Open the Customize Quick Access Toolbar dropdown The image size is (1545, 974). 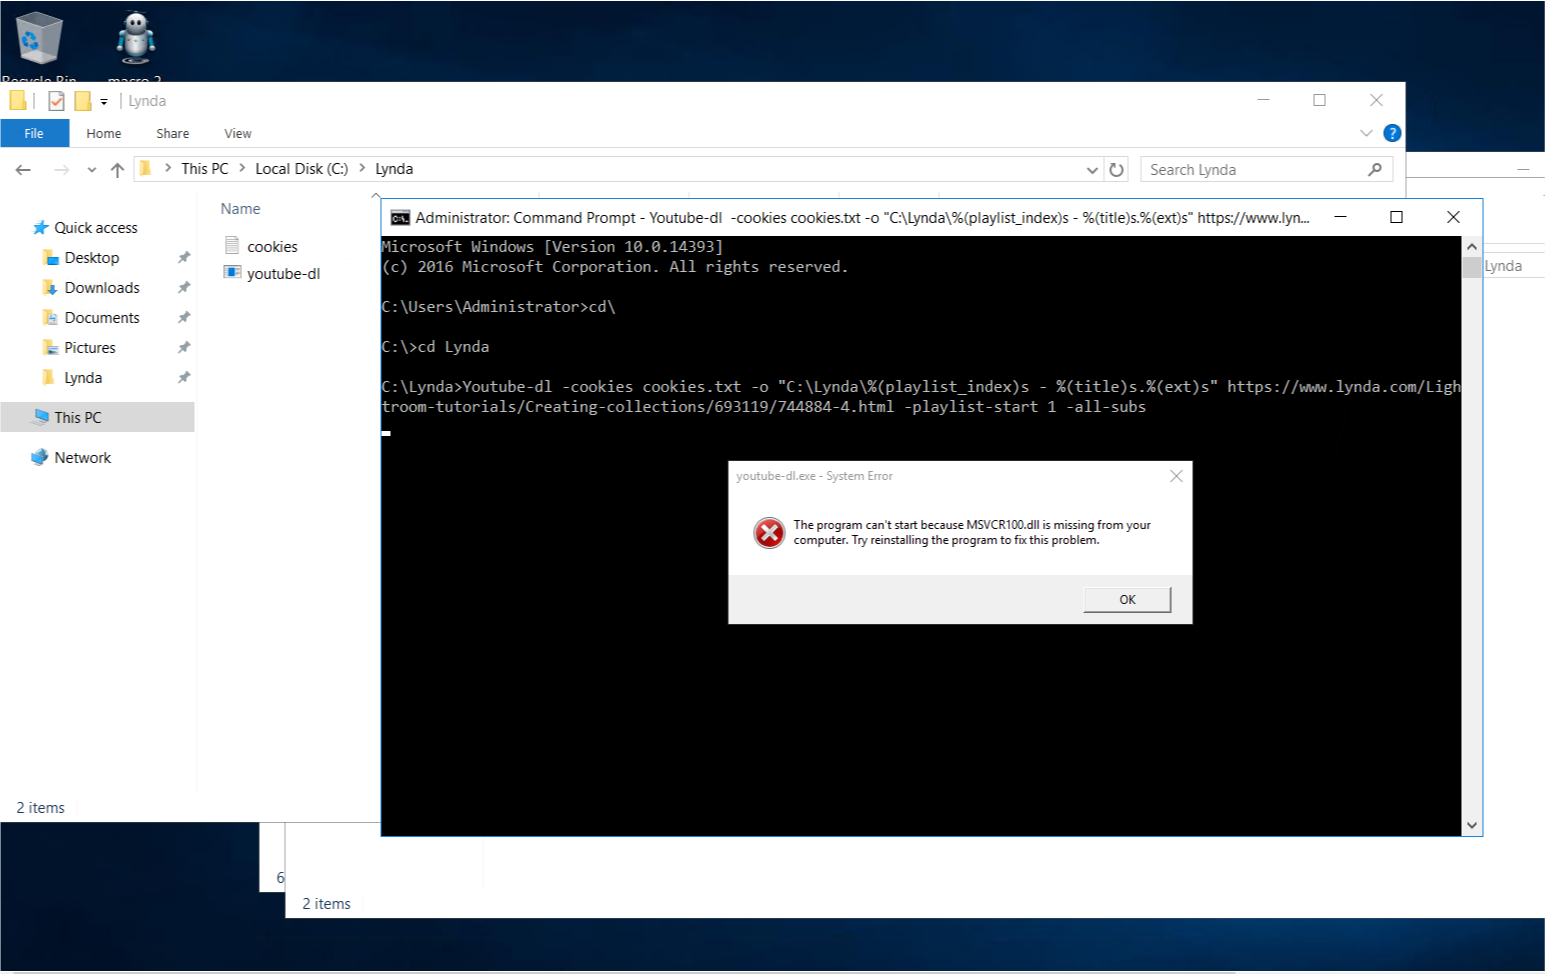click(x=104, y=101)
